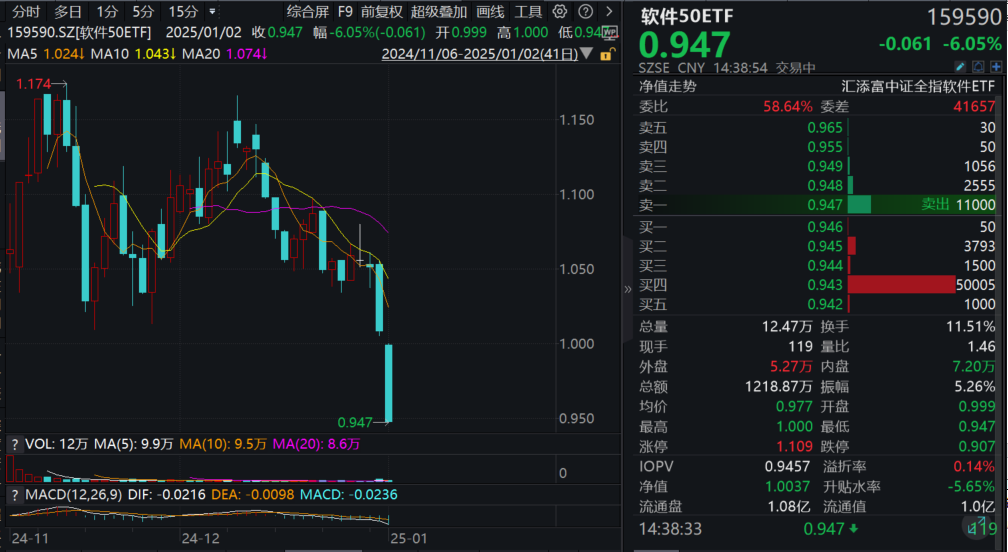Viewport: 1008px width, 552px height.
Task: Select the 买一 0.946 bid price
Action: (x=825, y=226)
